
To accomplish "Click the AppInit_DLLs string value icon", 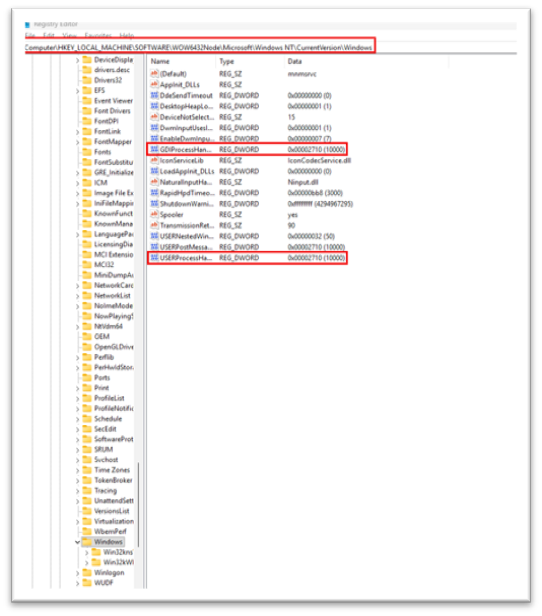I will tap(154, 84).
